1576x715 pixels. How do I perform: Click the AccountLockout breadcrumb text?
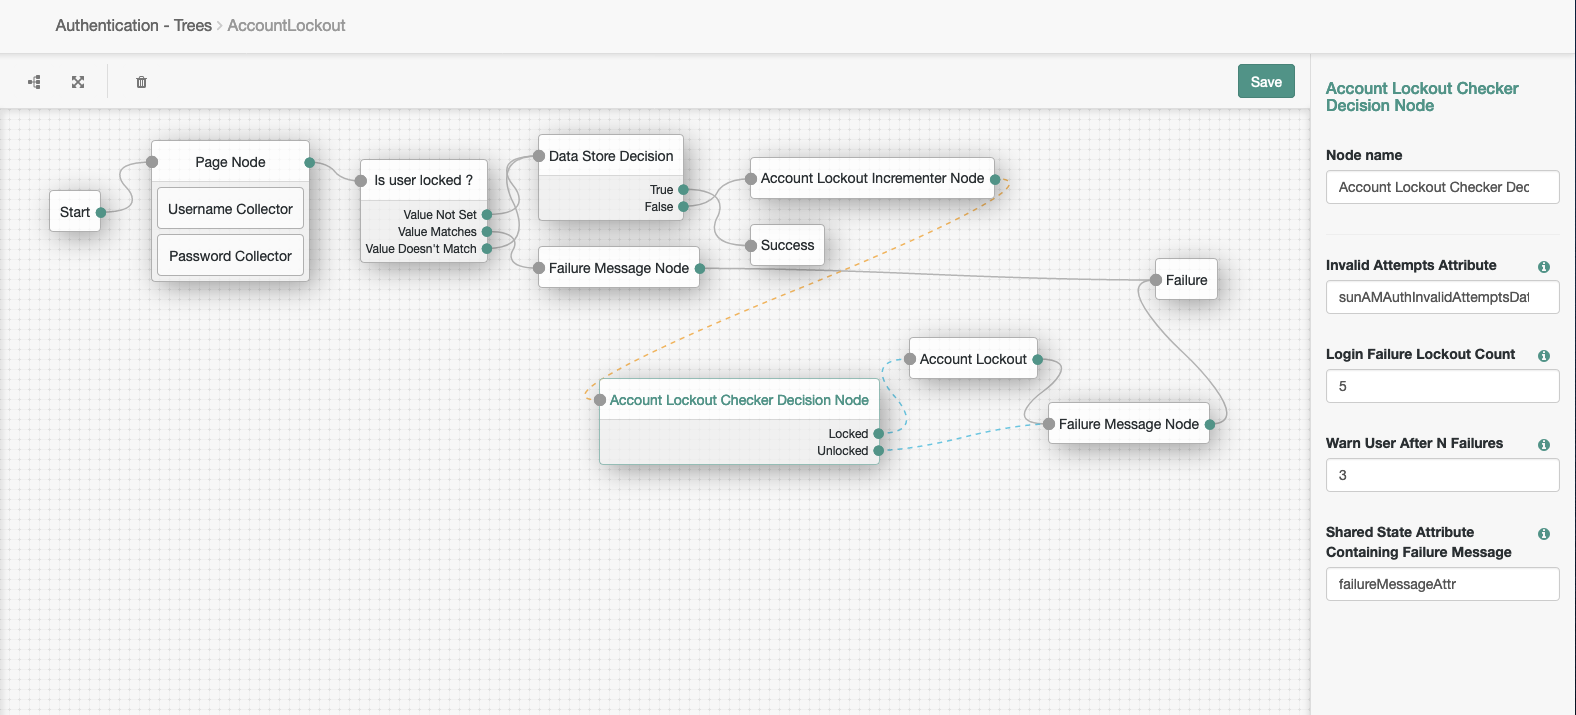[x=286, y=25]
